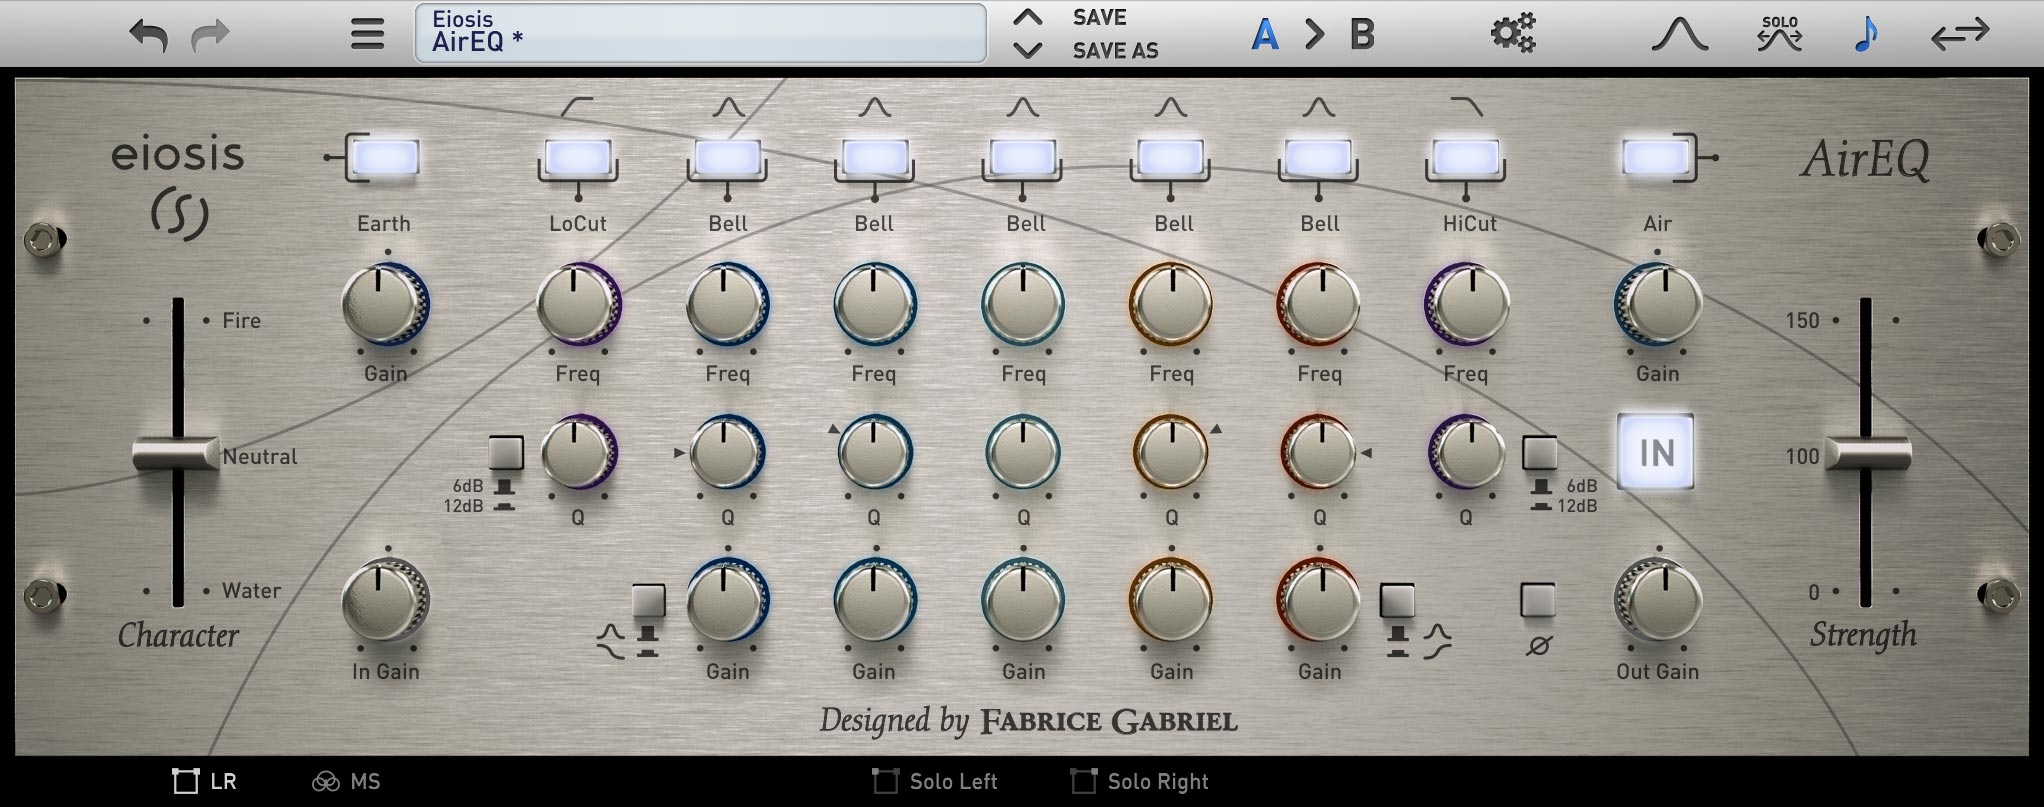2044x807 pixels.
Task: Click the LoCut Freq knob
Action: click(x=579, y=304)
